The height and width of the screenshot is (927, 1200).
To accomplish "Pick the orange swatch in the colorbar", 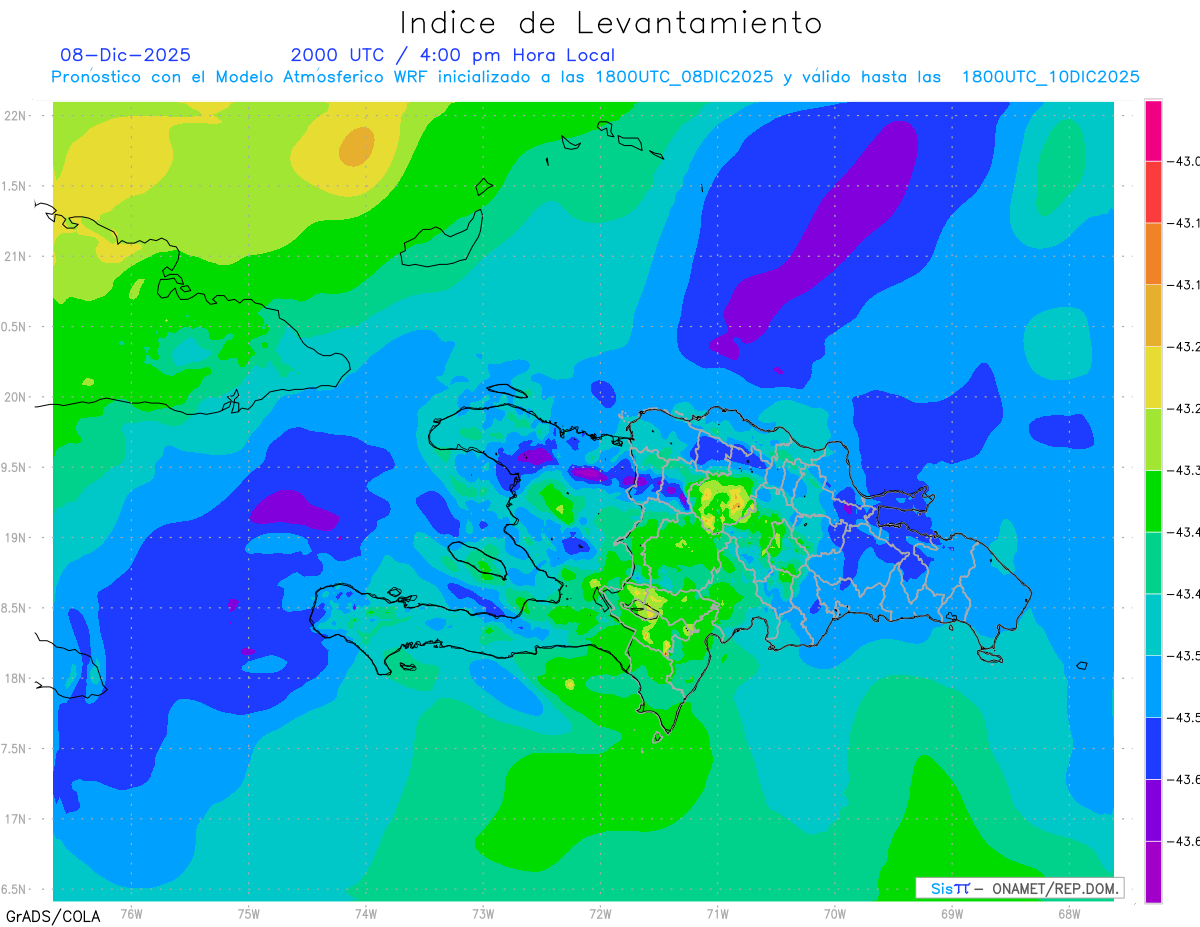I will click(x=1153, y=253).
